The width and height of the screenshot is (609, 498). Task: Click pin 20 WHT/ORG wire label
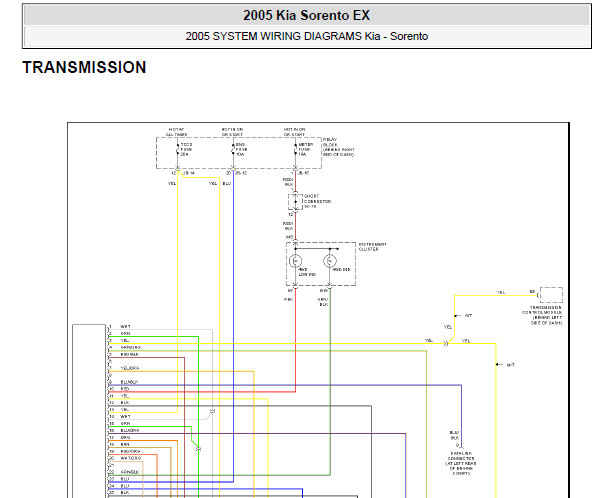130,458
